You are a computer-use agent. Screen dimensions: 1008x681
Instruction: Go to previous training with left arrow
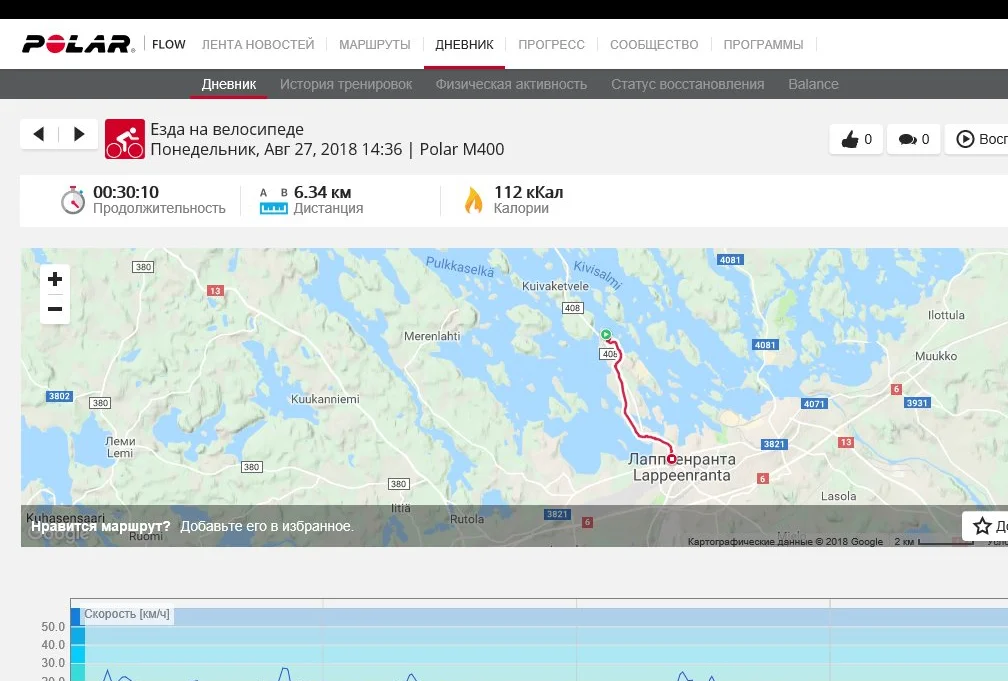[x=39, y=134]
